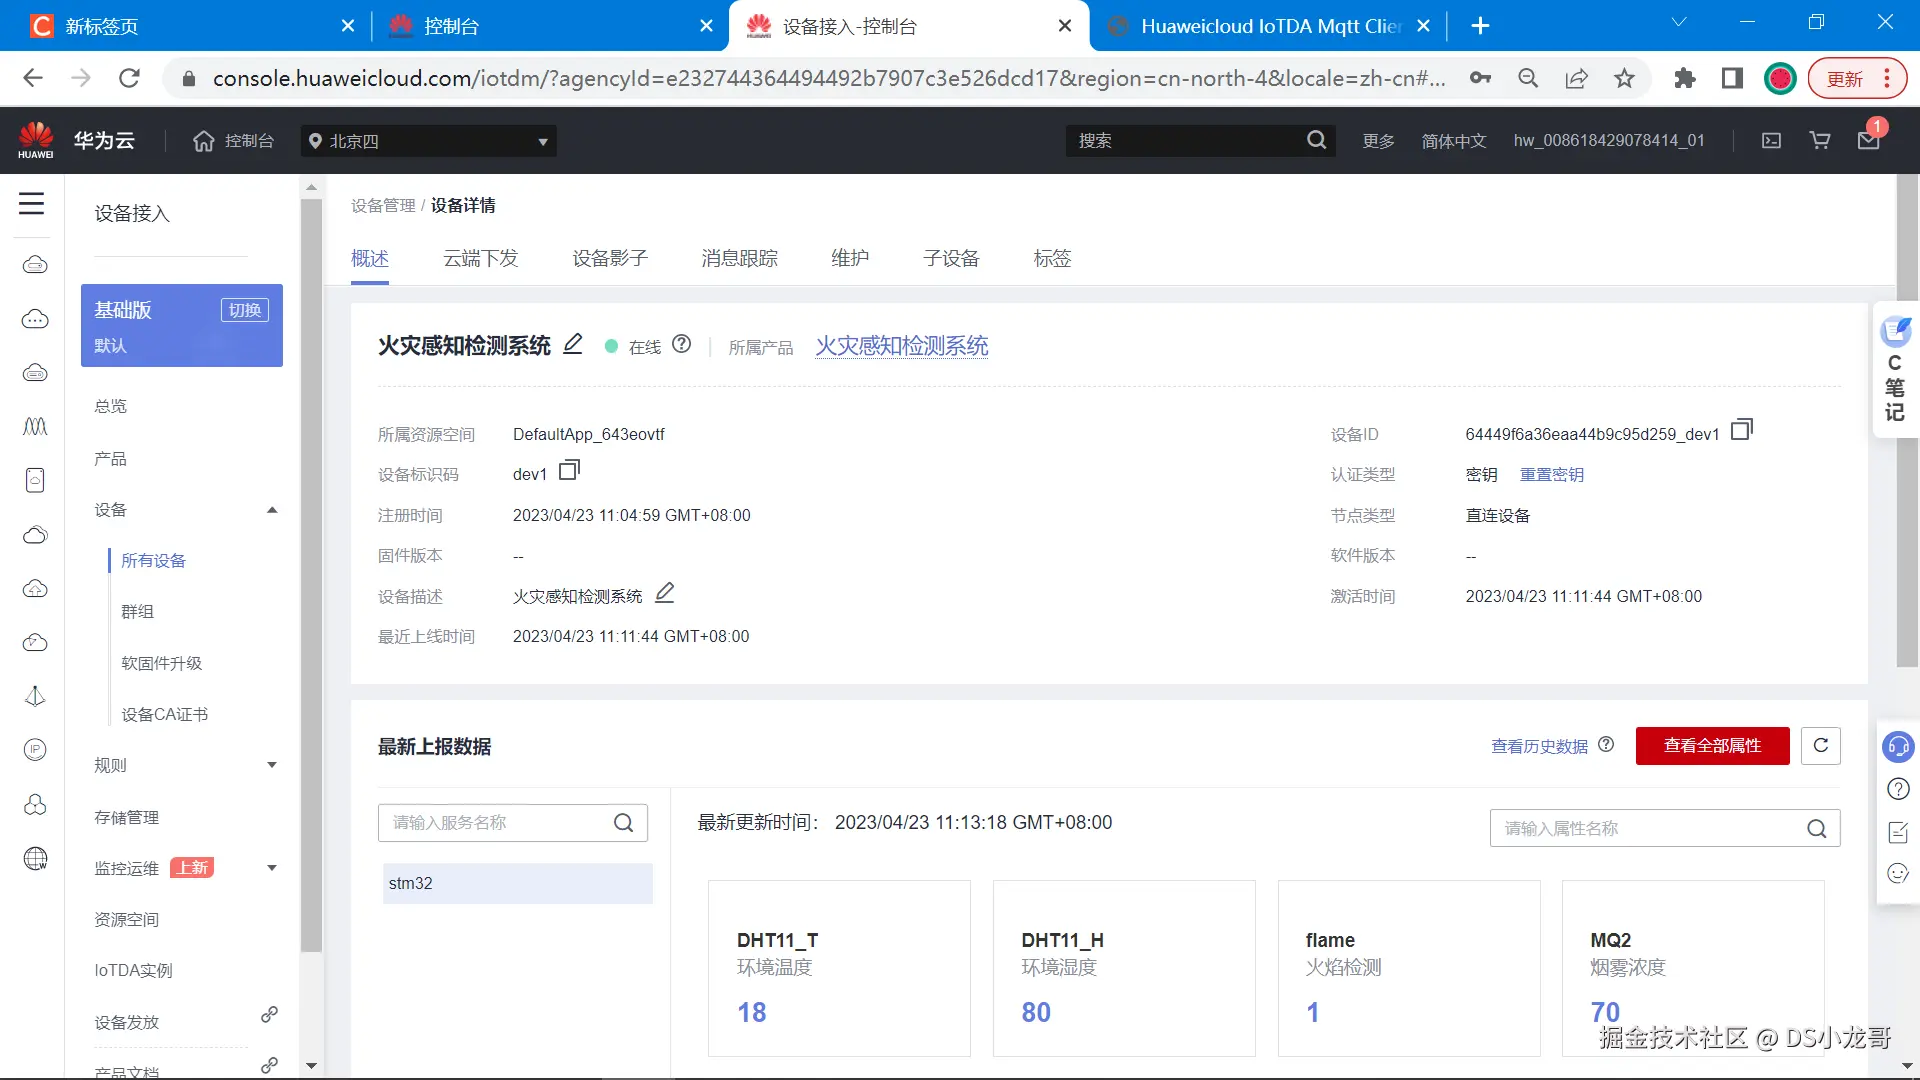Copy device identifier dev1 with copy icon
Image resolution: width=1920 pixels, height=1080 pixels.
[569, 470]
